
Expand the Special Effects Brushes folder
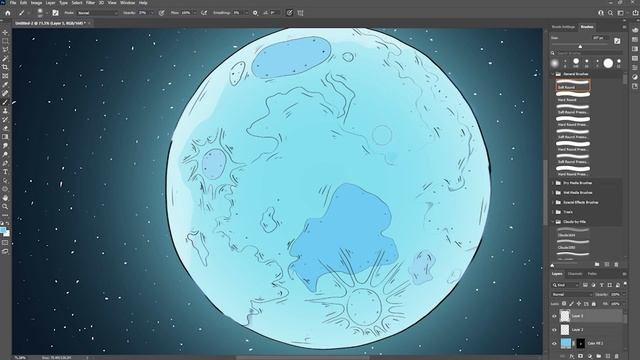(x=553, y=202)
